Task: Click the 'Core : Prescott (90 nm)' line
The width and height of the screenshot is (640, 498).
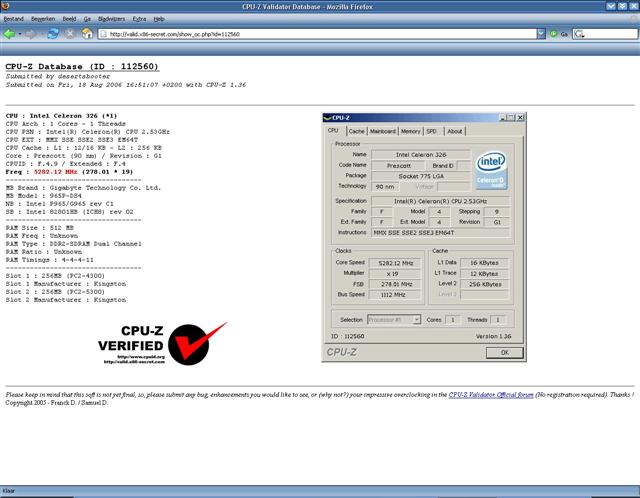Action: click(x=84, y=156)
